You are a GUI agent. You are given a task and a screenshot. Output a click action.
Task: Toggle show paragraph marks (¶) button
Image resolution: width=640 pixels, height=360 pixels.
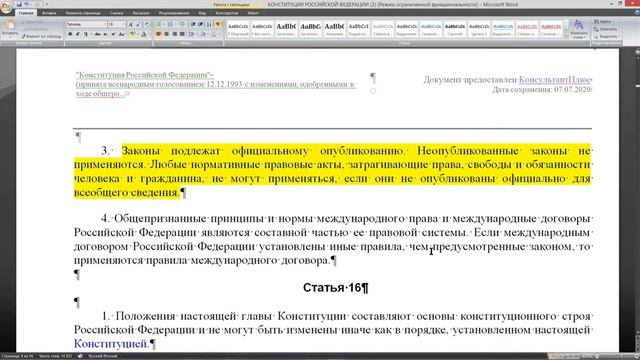tap(218, 24)
